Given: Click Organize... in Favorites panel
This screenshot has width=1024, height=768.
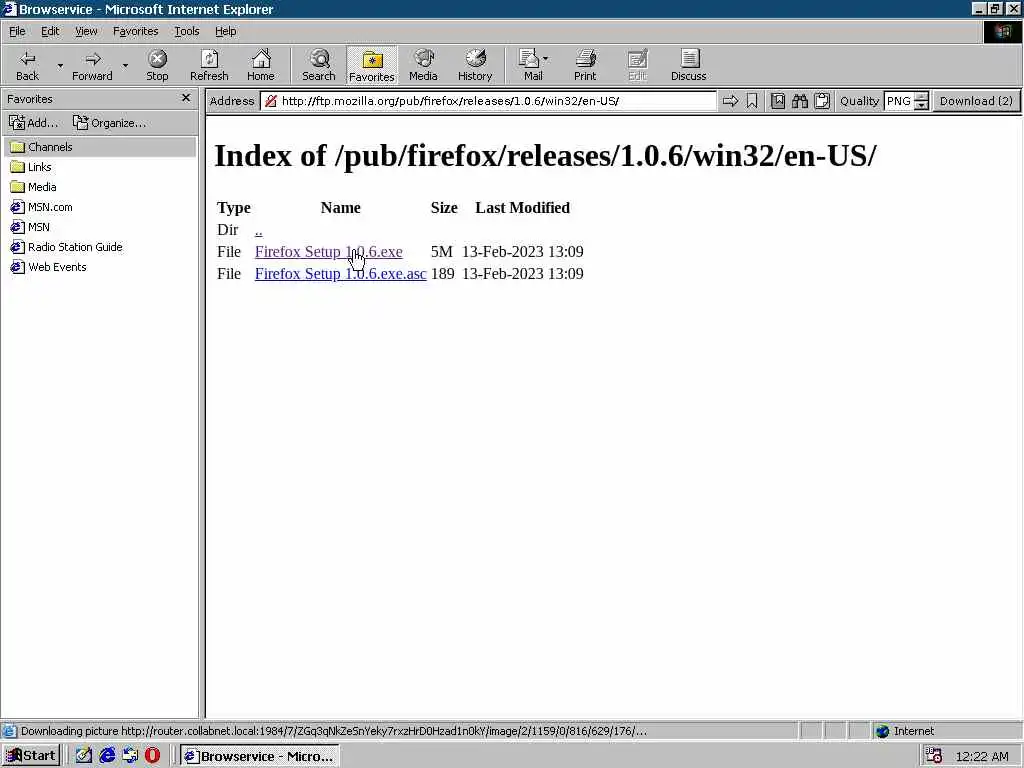Looking at the screenshot, I should coord(109,123).
